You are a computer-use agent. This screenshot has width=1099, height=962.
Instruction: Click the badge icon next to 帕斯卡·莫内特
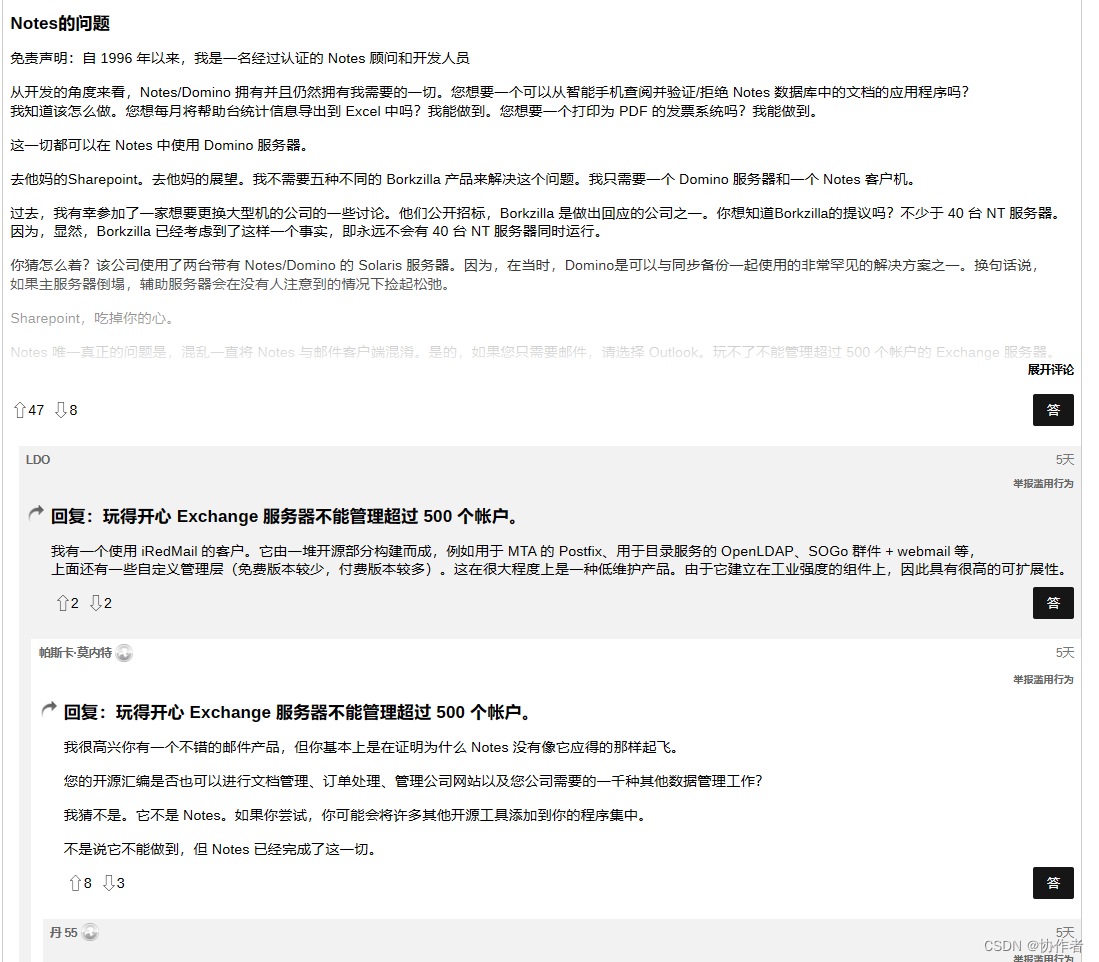click(x=124, y=653)
